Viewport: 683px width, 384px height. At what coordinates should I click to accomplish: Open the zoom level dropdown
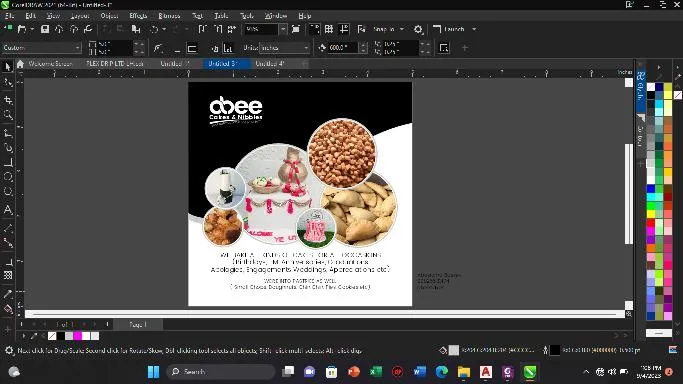pyautogui.click(x=283, y=29)
